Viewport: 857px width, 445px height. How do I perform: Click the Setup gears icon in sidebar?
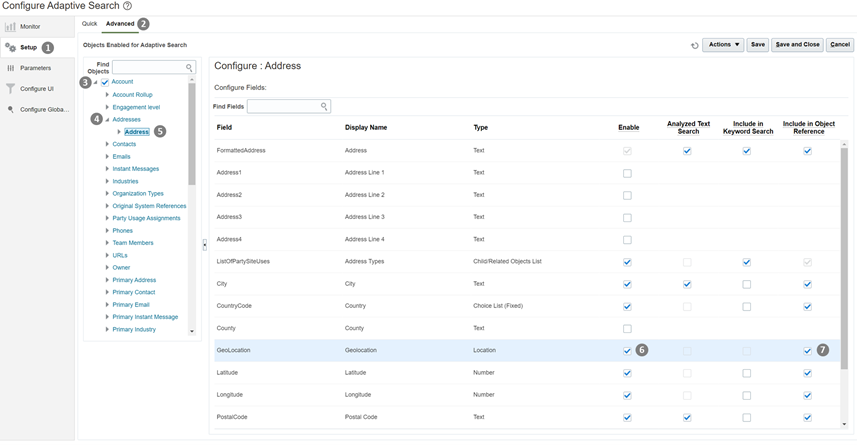point(11,47)
